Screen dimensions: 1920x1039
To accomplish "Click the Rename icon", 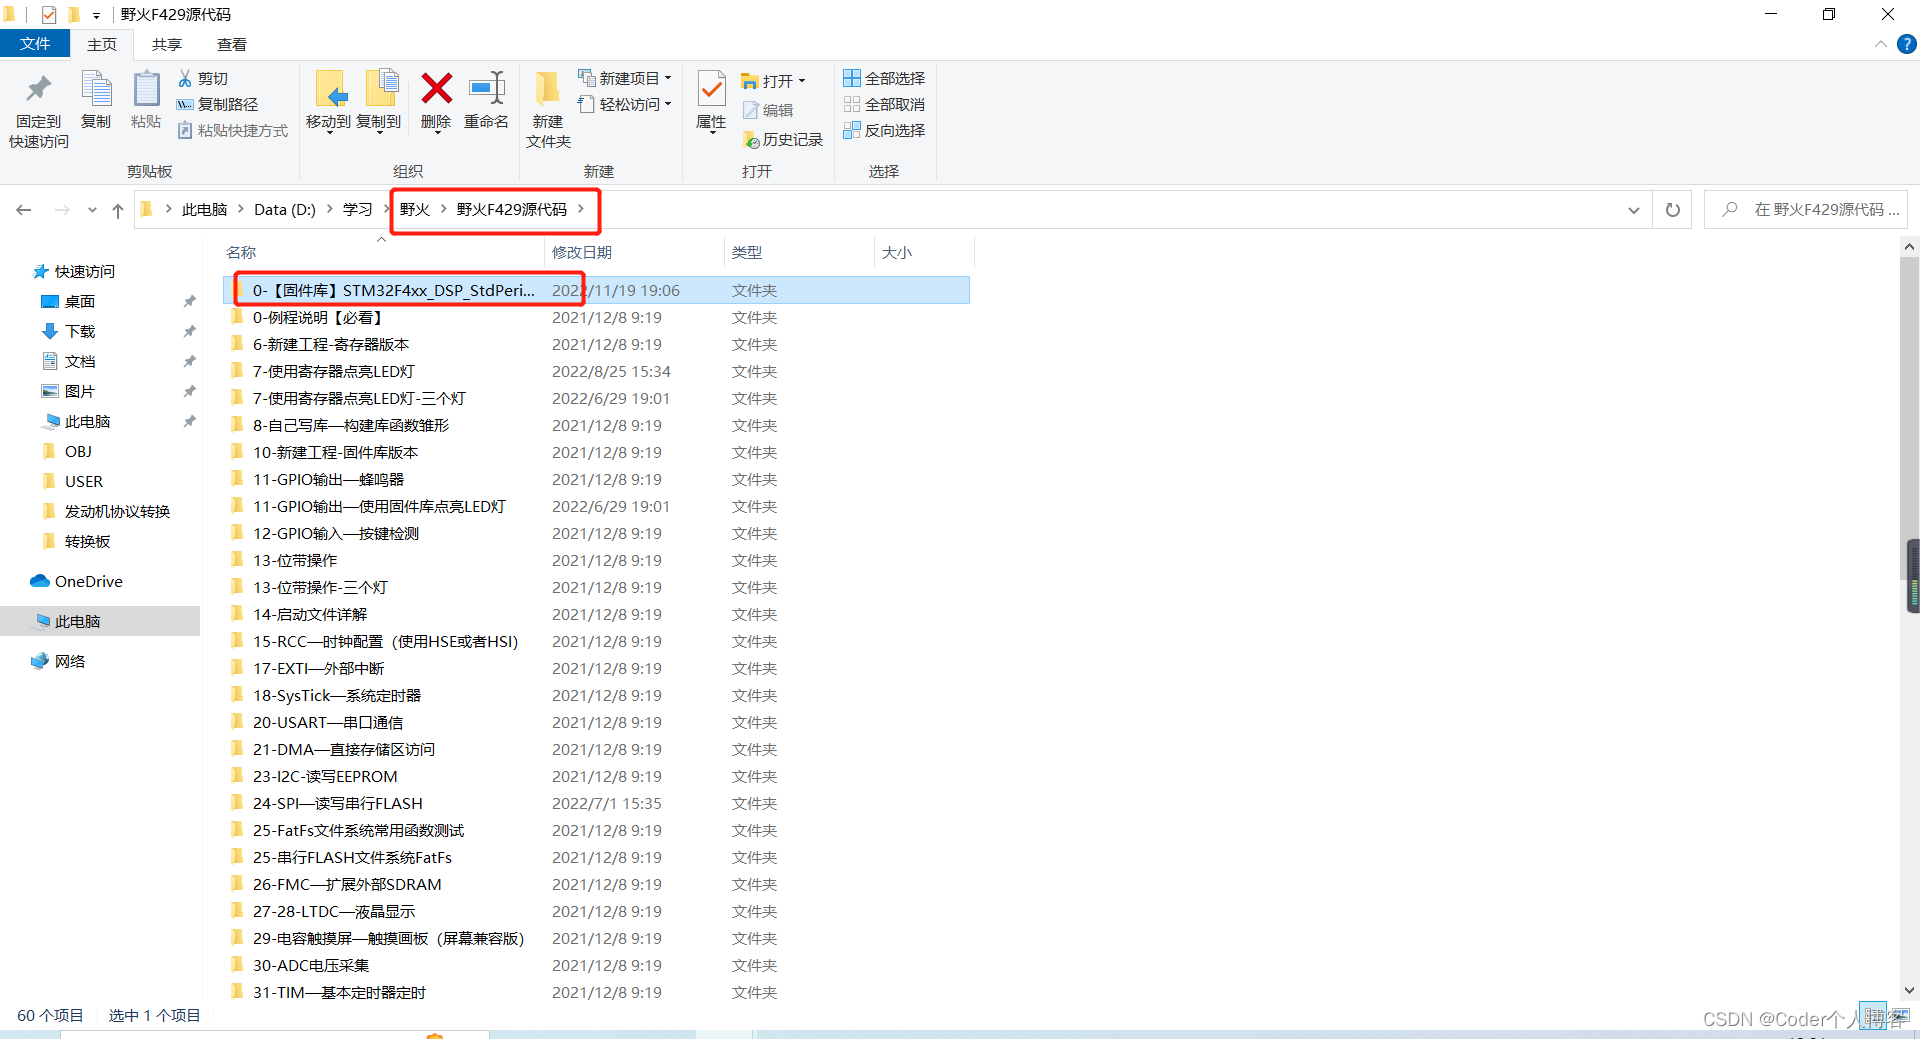I will coord(487,89).
